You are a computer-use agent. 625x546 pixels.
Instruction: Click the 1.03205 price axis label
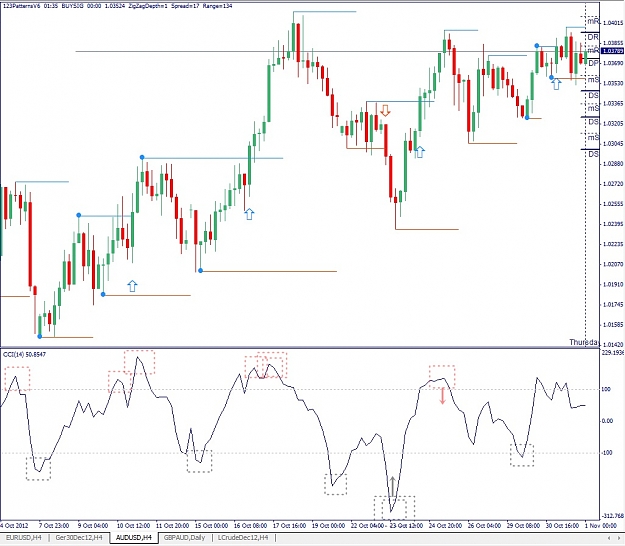click(613, 124)
